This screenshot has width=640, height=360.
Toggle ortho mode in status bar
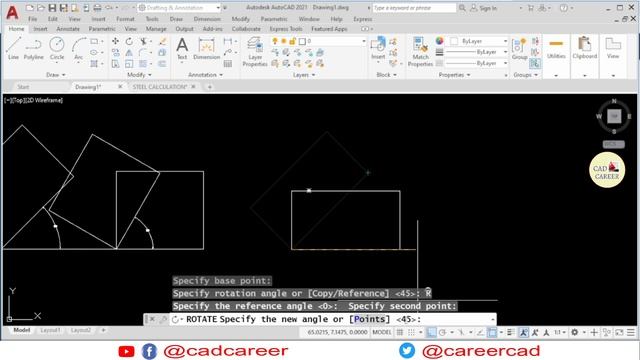tap(431, 333)
